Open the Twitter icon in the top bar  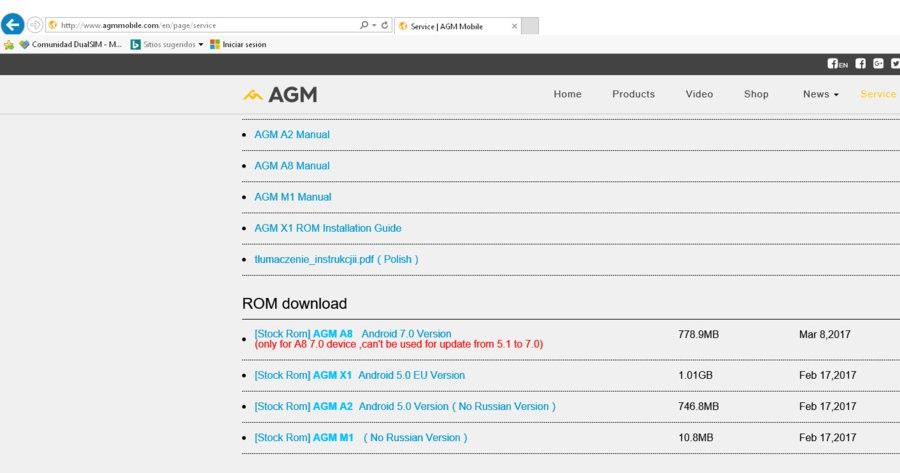tap(895, 64)
